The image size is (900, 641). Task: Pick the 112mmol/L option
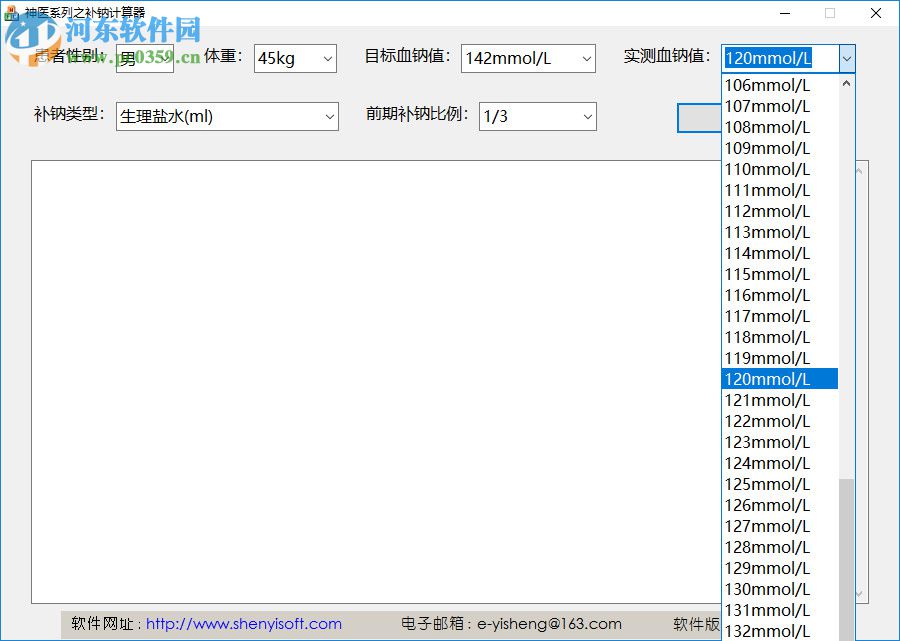coord(779,211)
